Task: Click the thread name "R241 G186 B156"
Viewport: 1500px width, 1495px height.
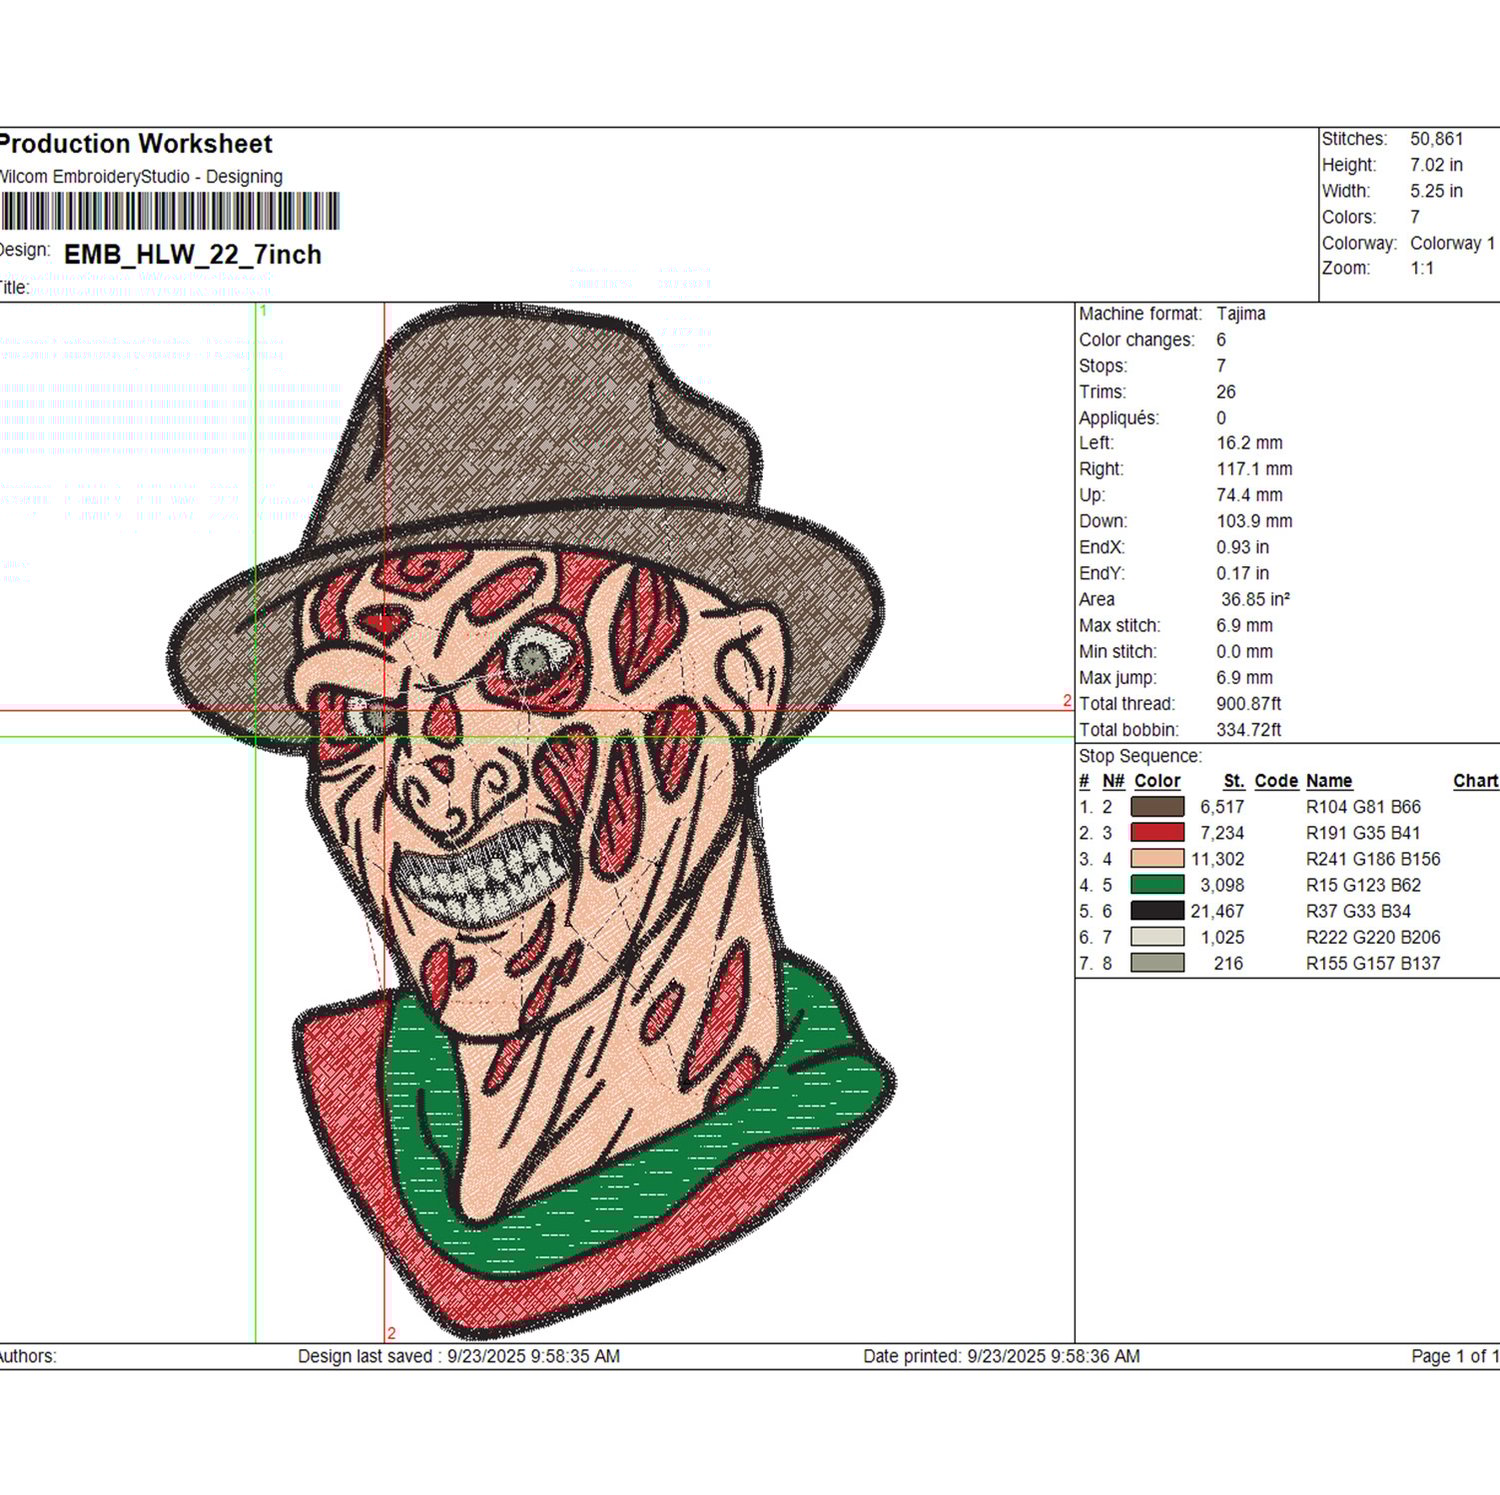Action: [x=1373, y=859]
